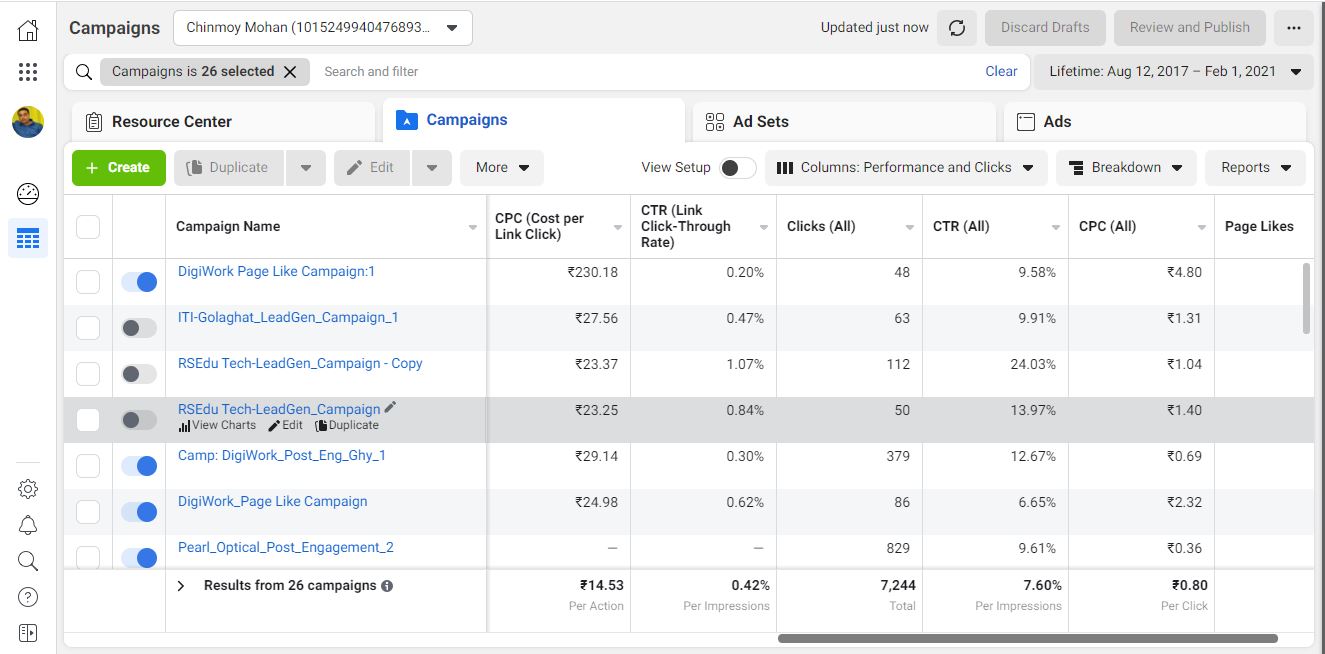Open Account Overview gauge icon
Image resolution: width=1325 pixels, height=654 pixels.
28,194
